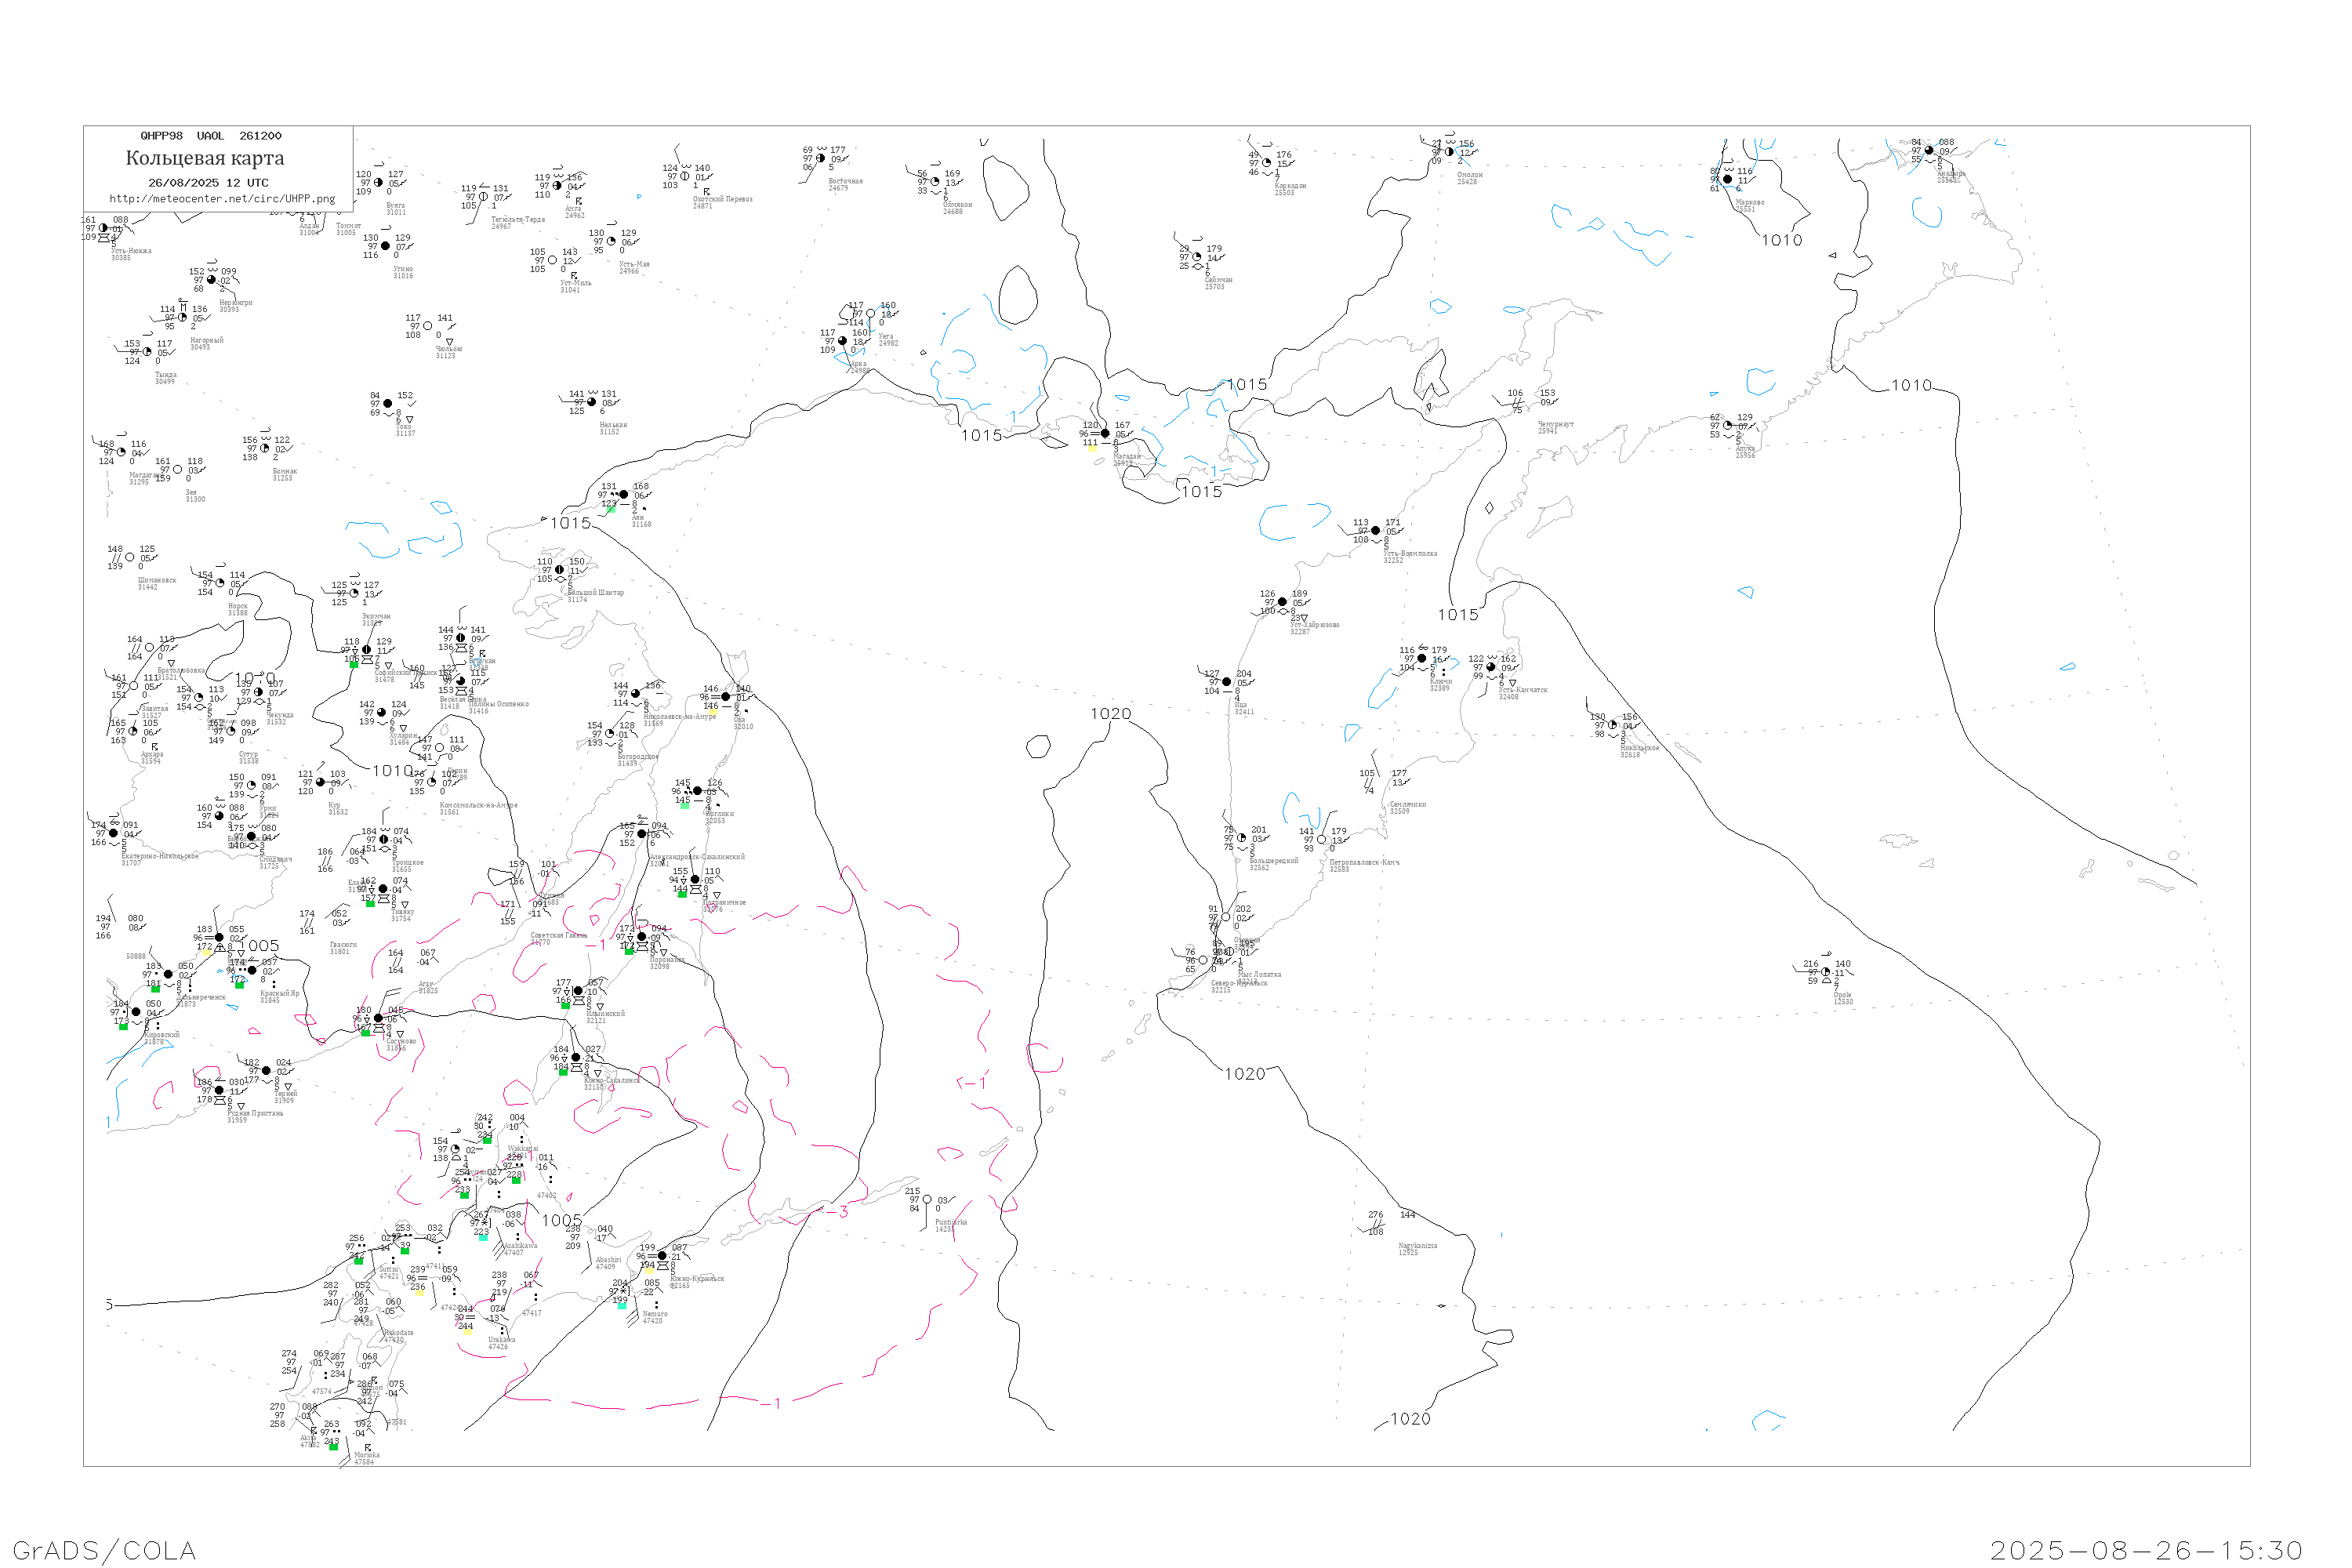This screenshot has height=1568, width=2352.
Task: Click the 26/08/2025 12 UTC date label
Action: (208, 183)
